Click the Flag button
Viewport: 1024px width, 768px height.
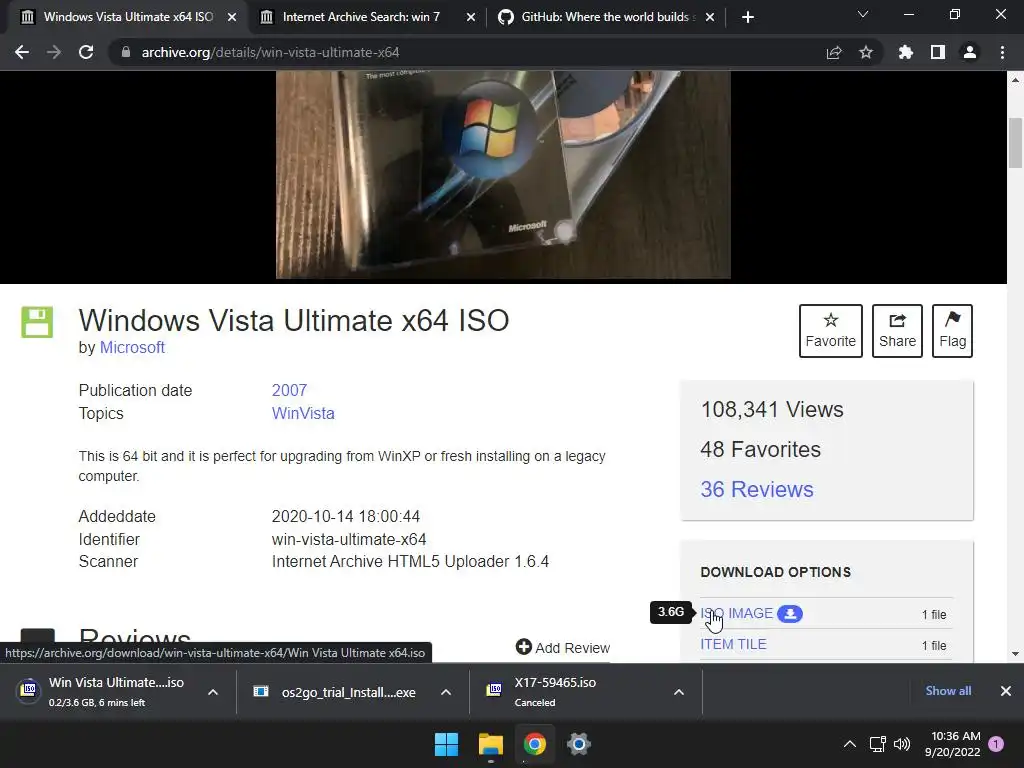tap(953, 330)
